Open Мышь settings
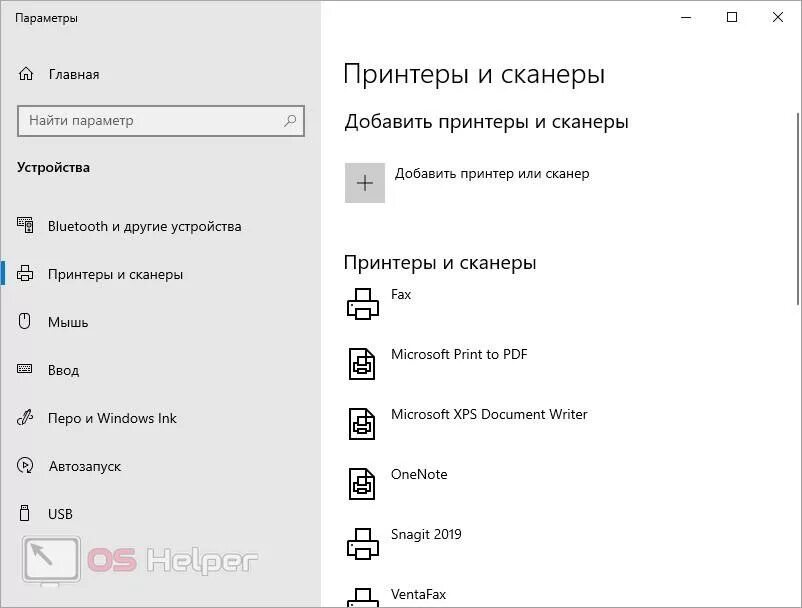 pyautogui.click(x=68, y=322)
